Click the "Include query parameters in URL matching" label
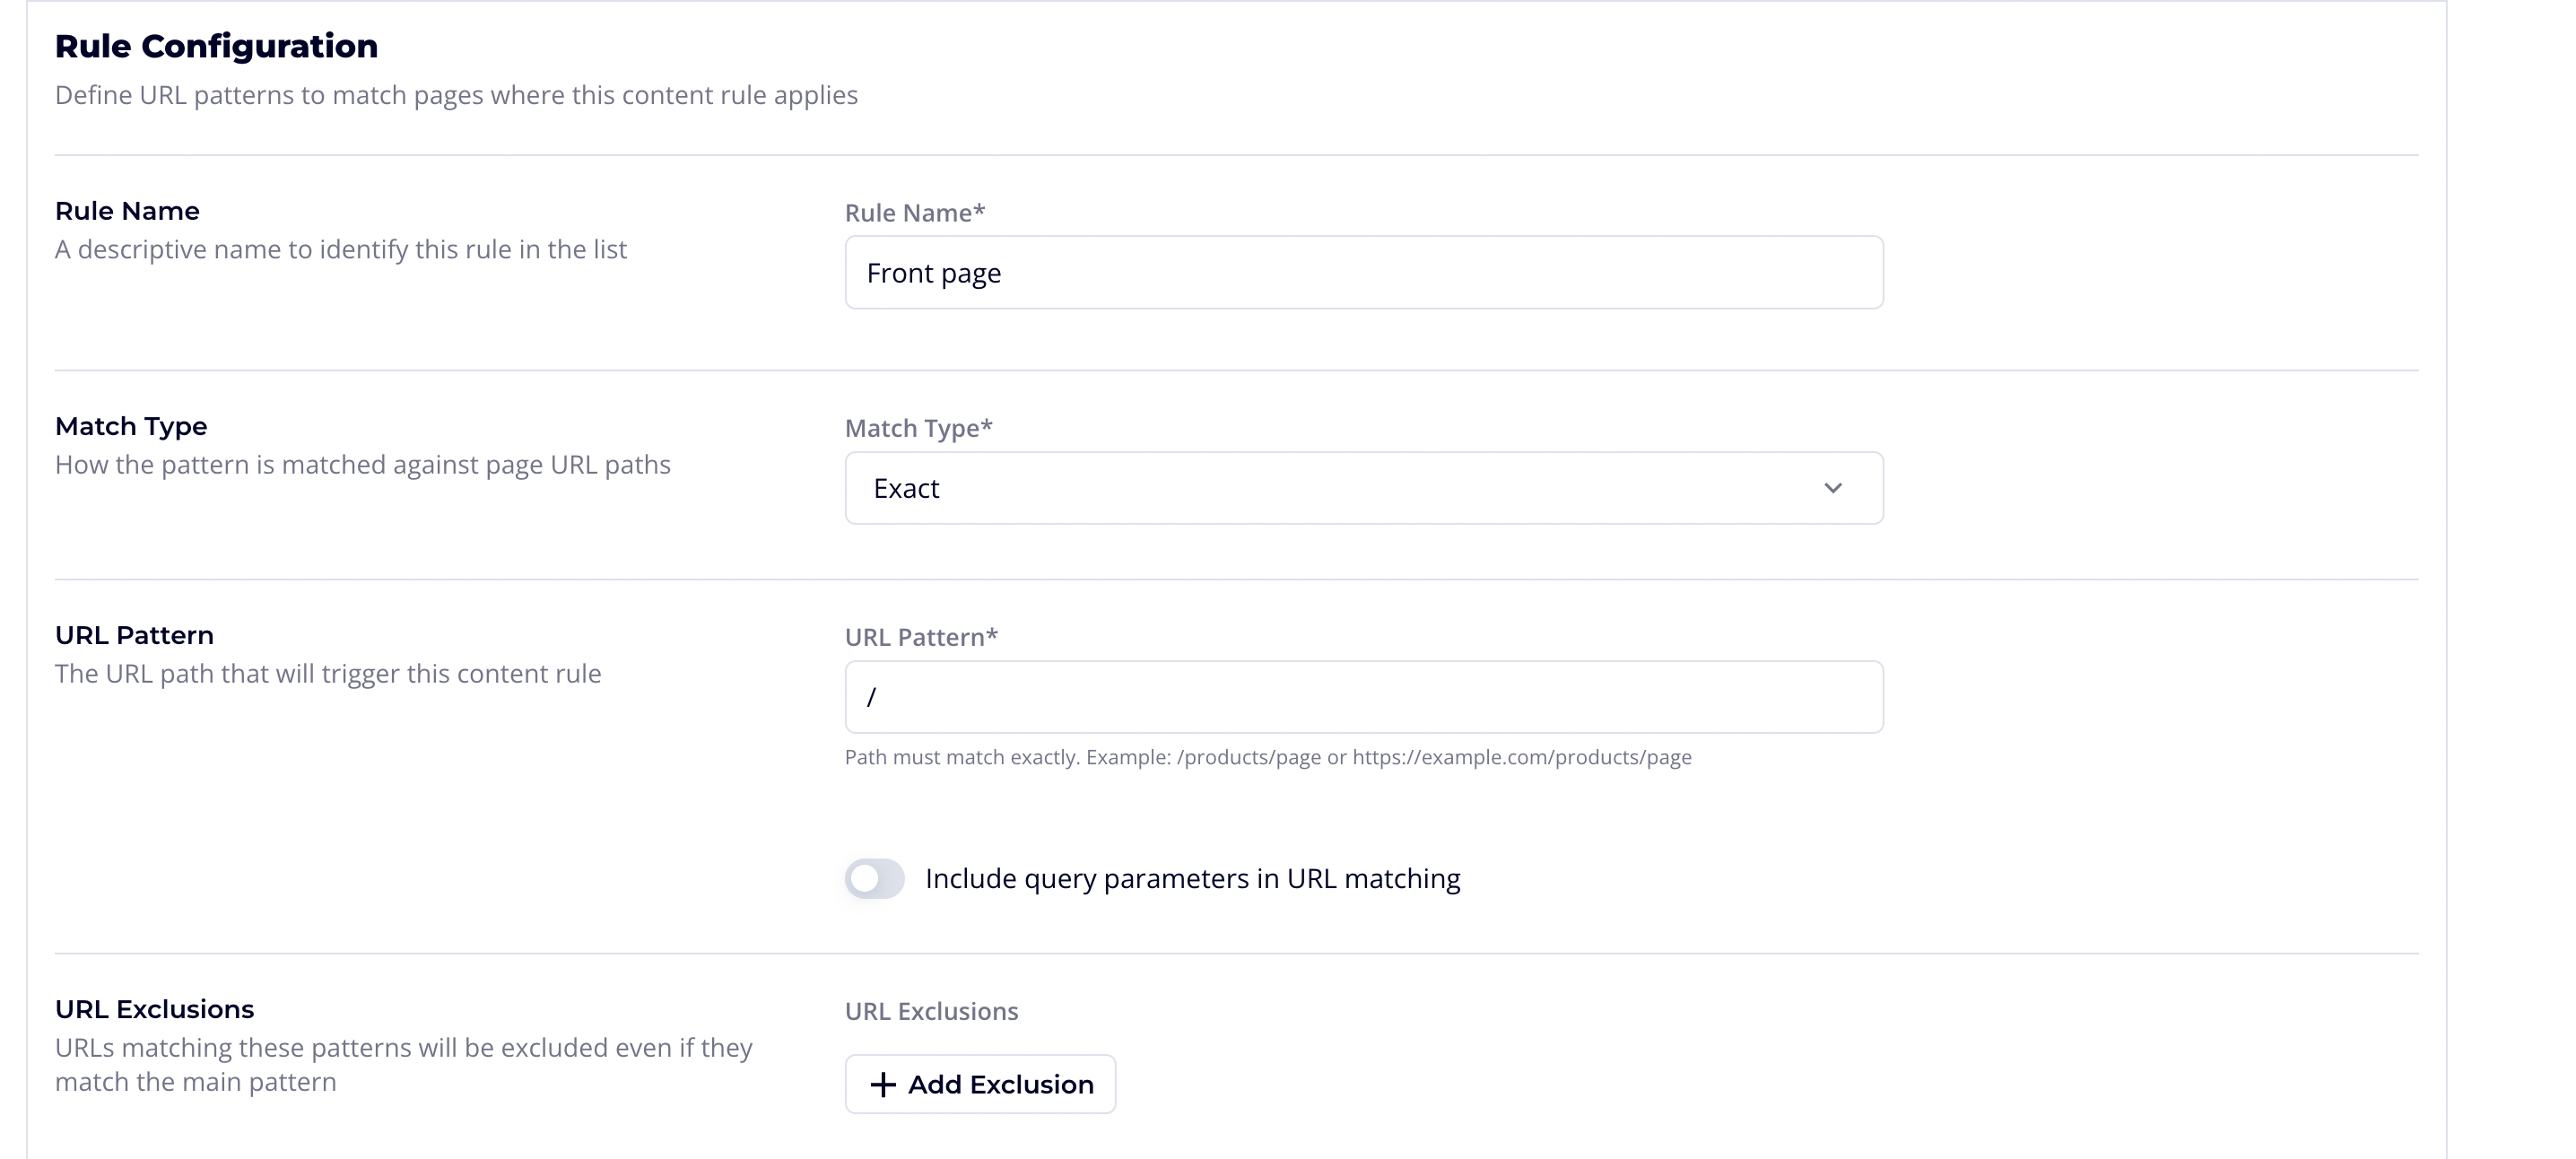This screenshot has height=1159, width=2576. [x=1192, y=878]
